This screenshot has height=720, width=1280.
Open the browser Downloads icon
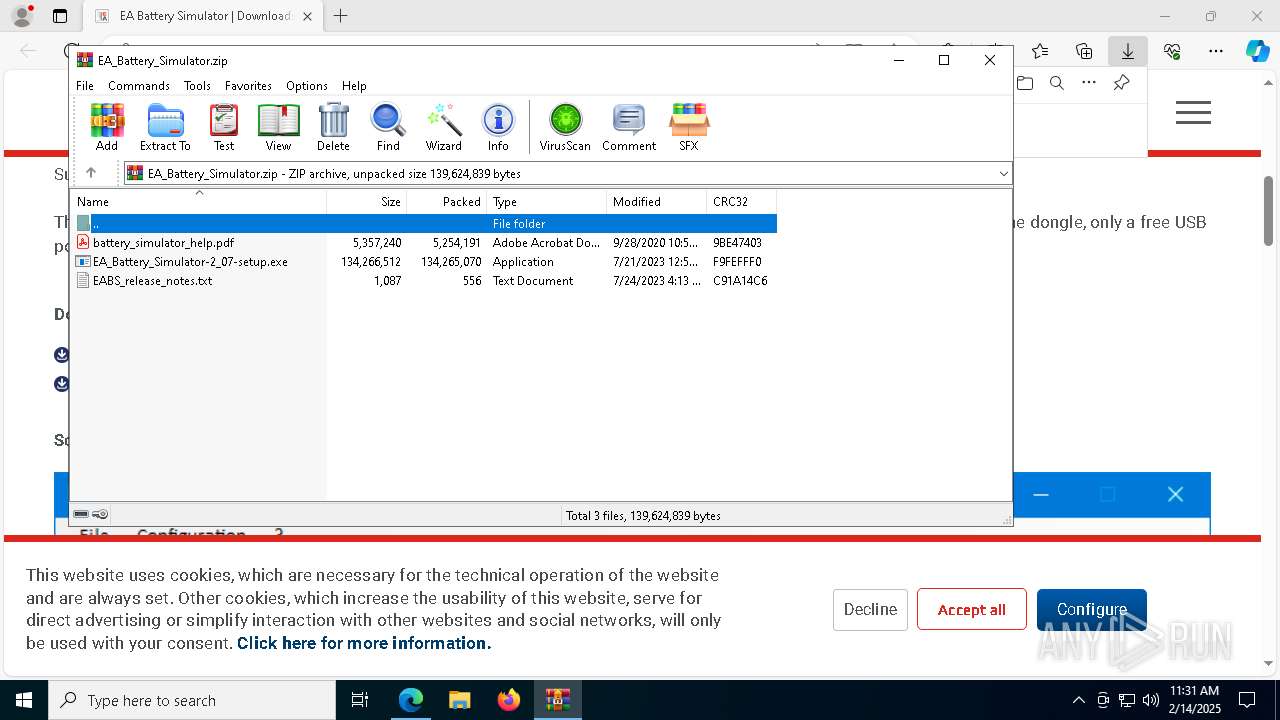[x=1127, y=51]
